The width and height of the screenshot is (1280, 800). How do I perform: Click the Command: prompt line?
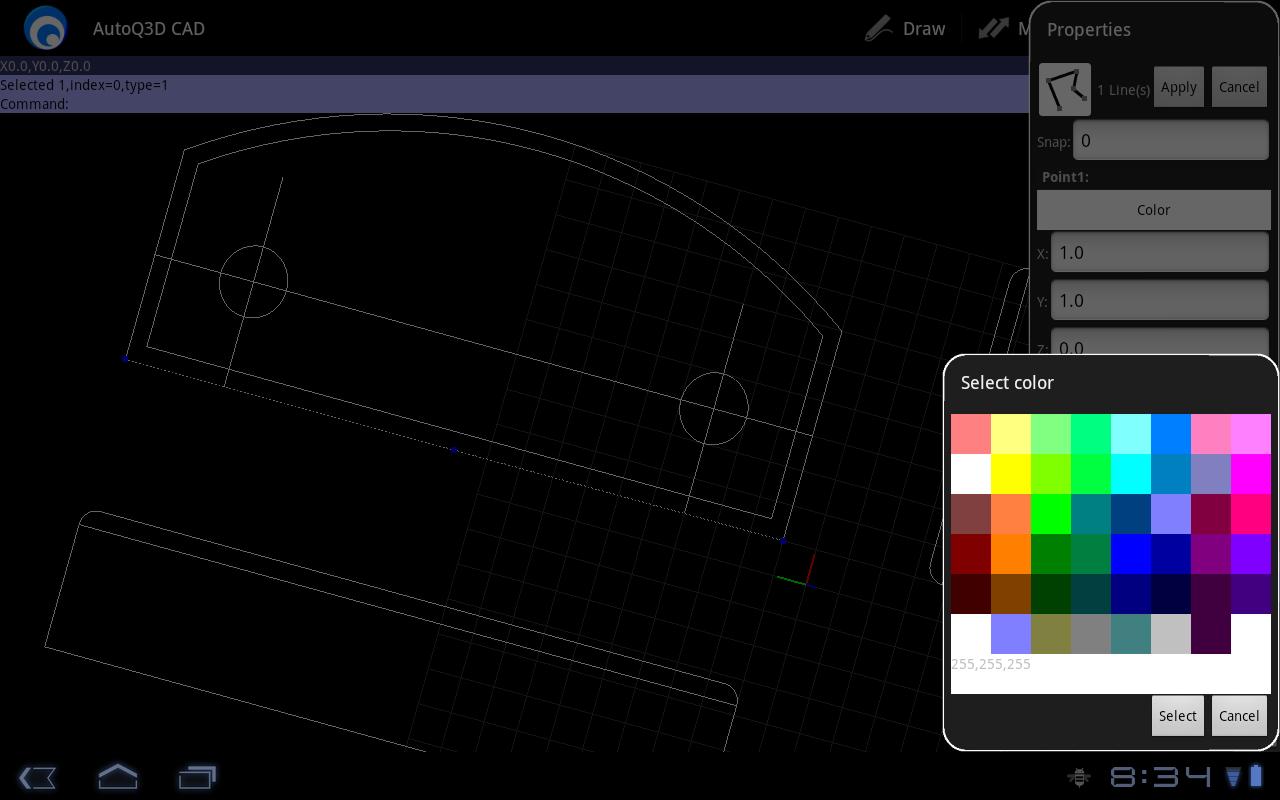click(35, 104)
